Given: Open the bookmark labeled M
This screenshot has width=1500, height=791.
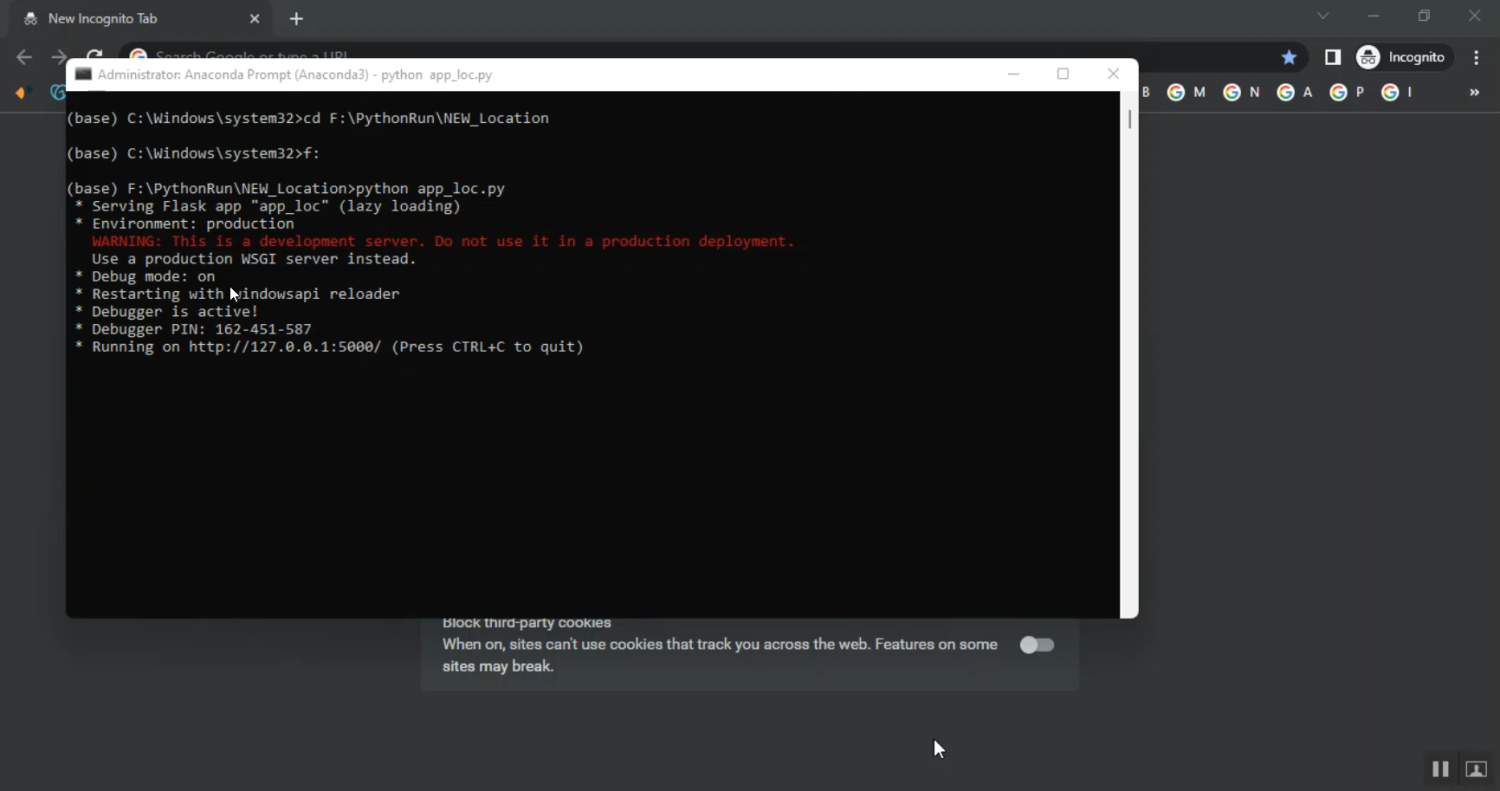Looking at the screenshot, I should point(1187,92).
